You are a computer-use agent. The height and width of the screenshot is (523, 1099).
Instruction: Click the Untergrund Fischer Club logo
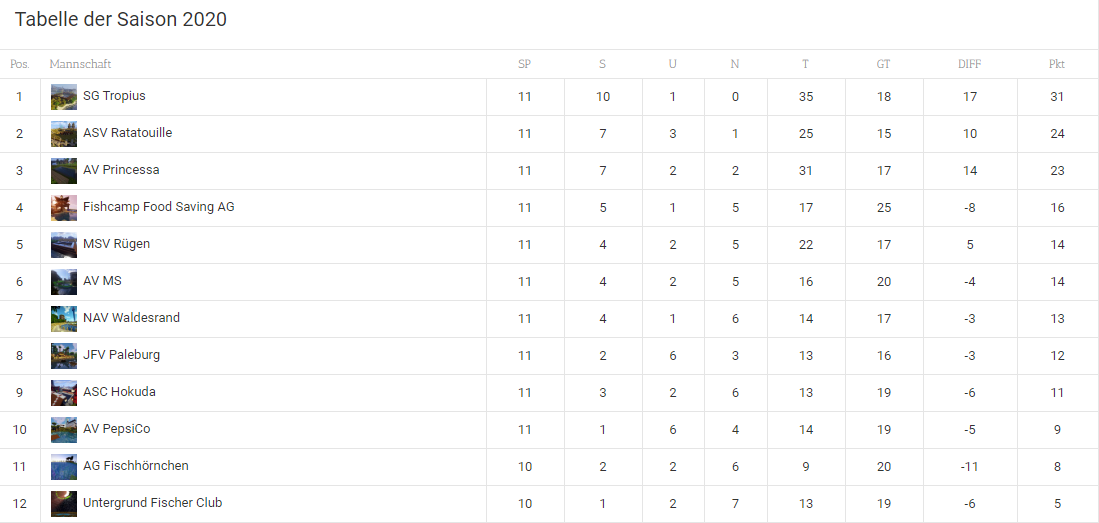click(x=64, y=504)
